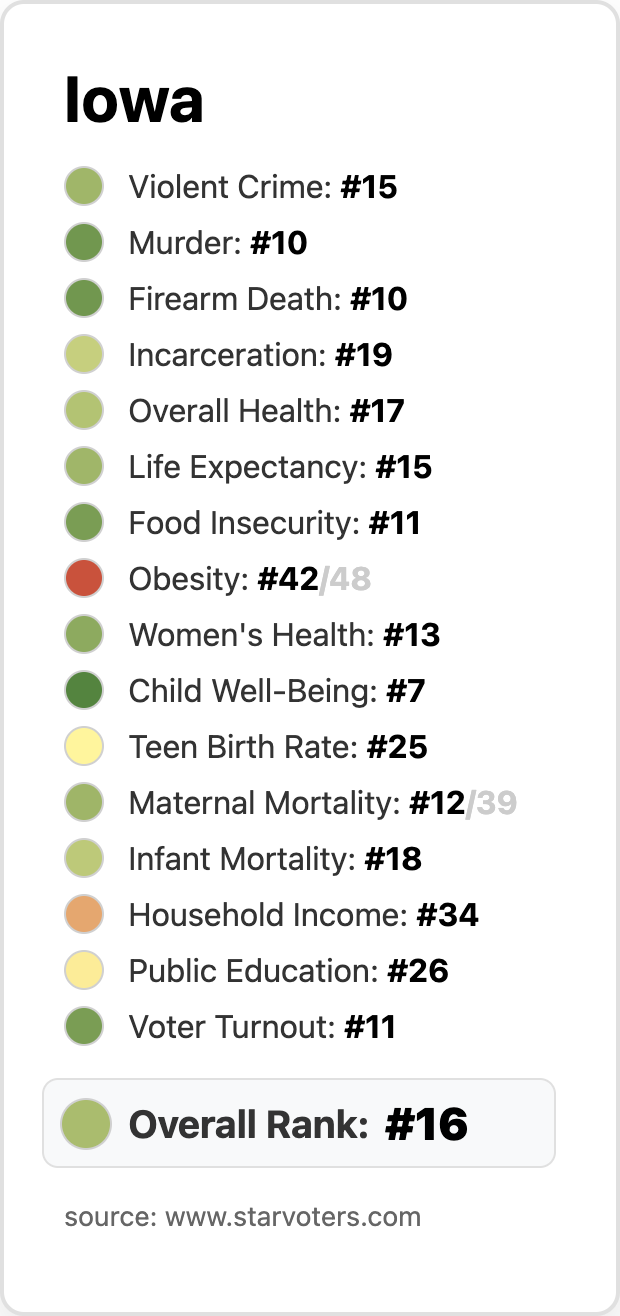
Task: Select the Women's Health #13 row
Action: (284, 635)
